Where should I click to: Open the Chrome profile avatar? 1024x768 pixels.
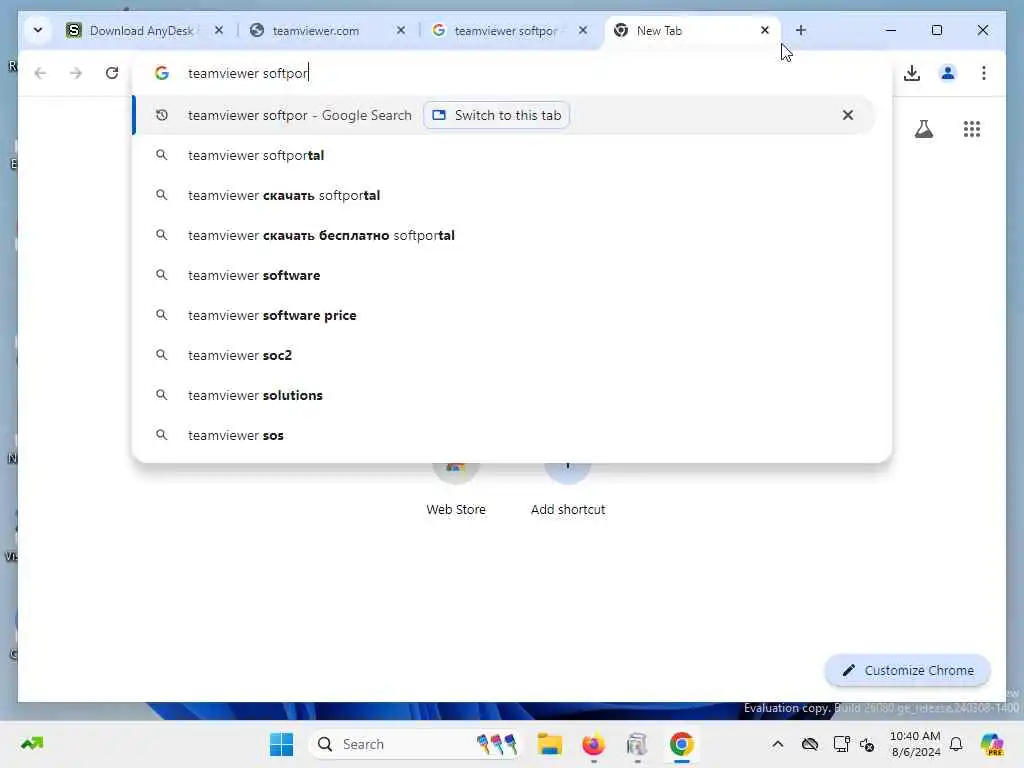click(948, 73)
